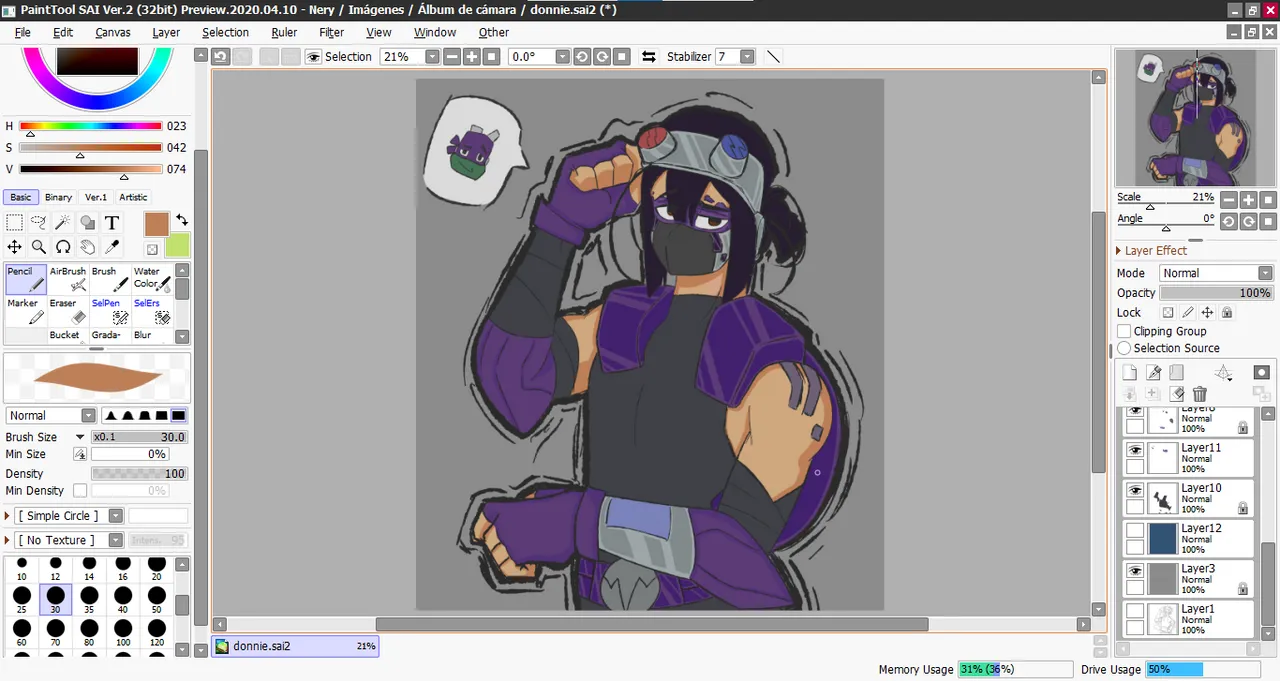Toggle the Lock transparency button

coord(1167,312)
